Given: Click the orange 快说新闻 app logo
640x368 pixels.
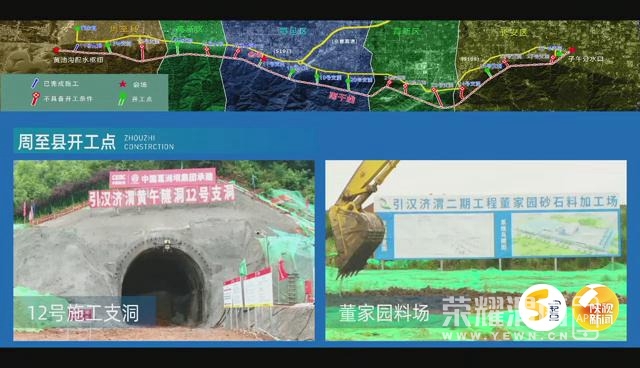Looking at the screenshot, I should [596, 308].
